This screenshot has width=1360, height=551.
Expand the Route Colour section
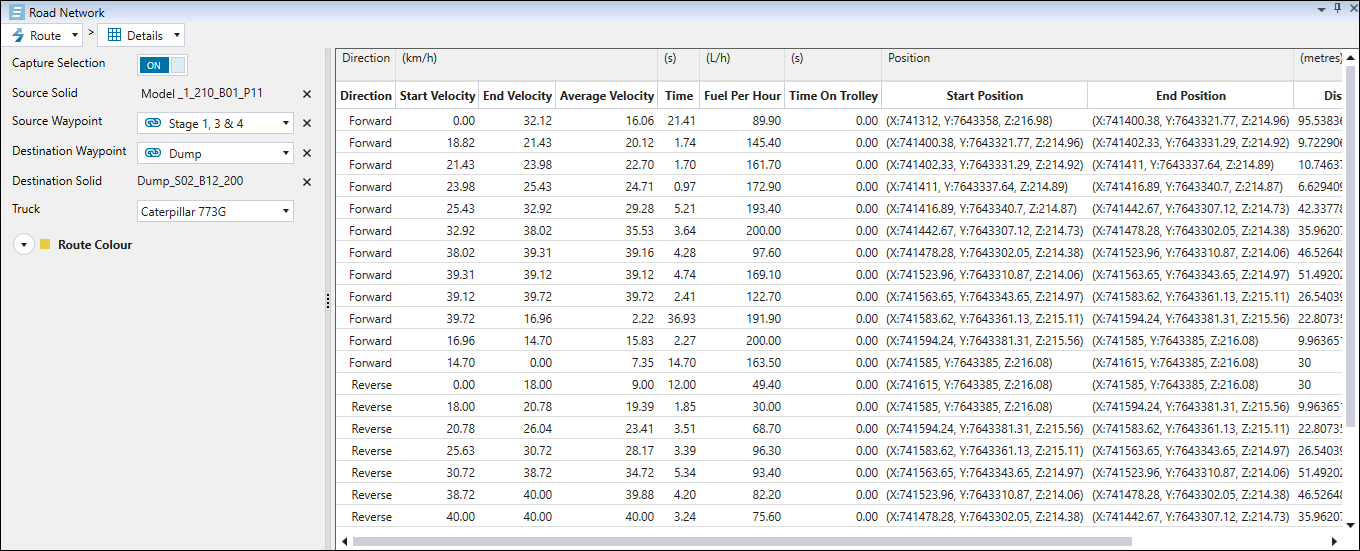(x=25, y=246)
